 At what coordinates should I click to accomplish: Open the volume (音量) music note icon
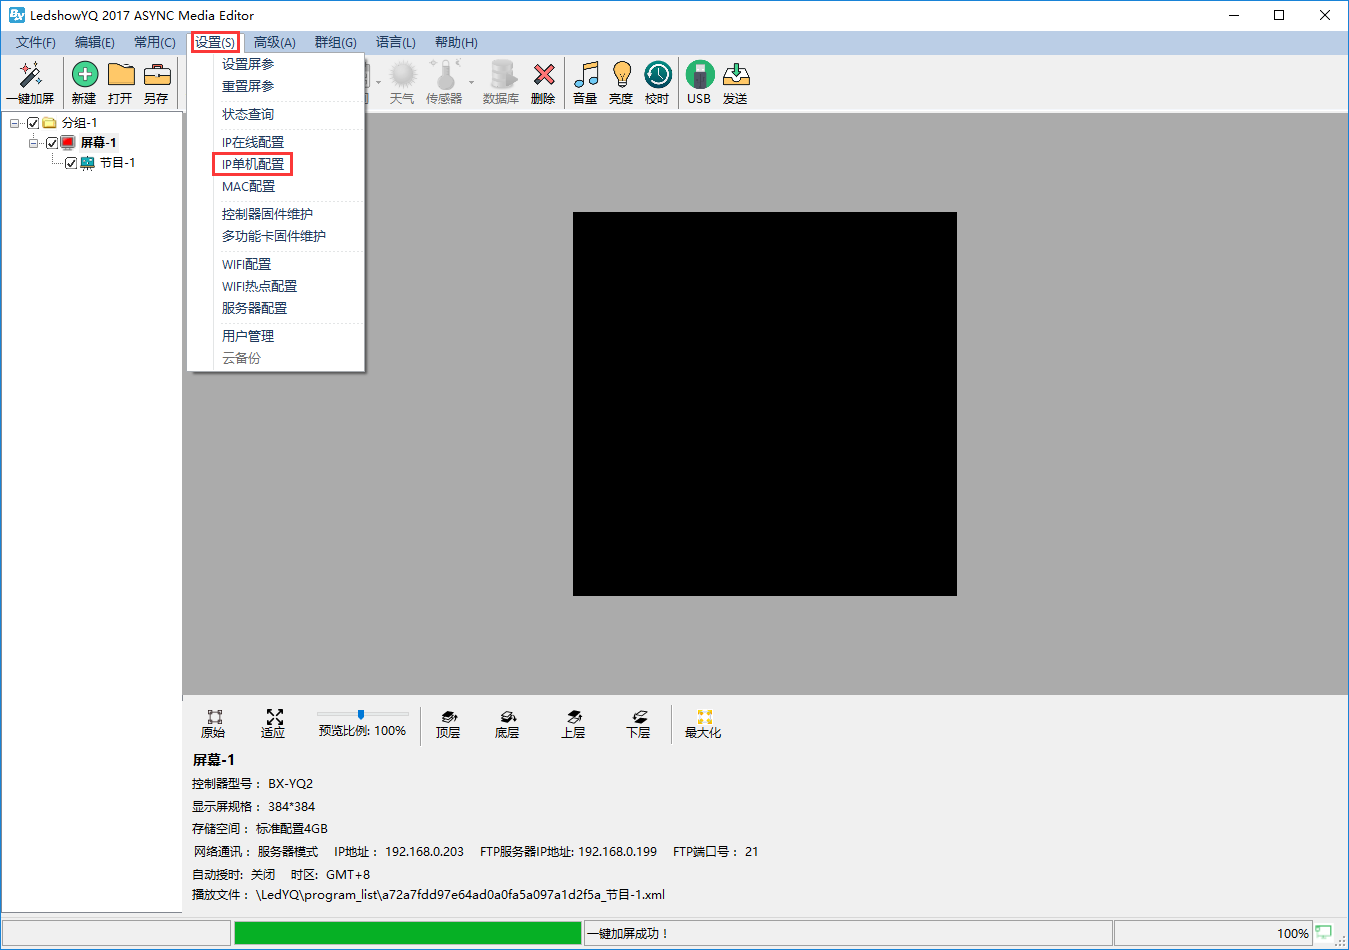pos(585,76)
